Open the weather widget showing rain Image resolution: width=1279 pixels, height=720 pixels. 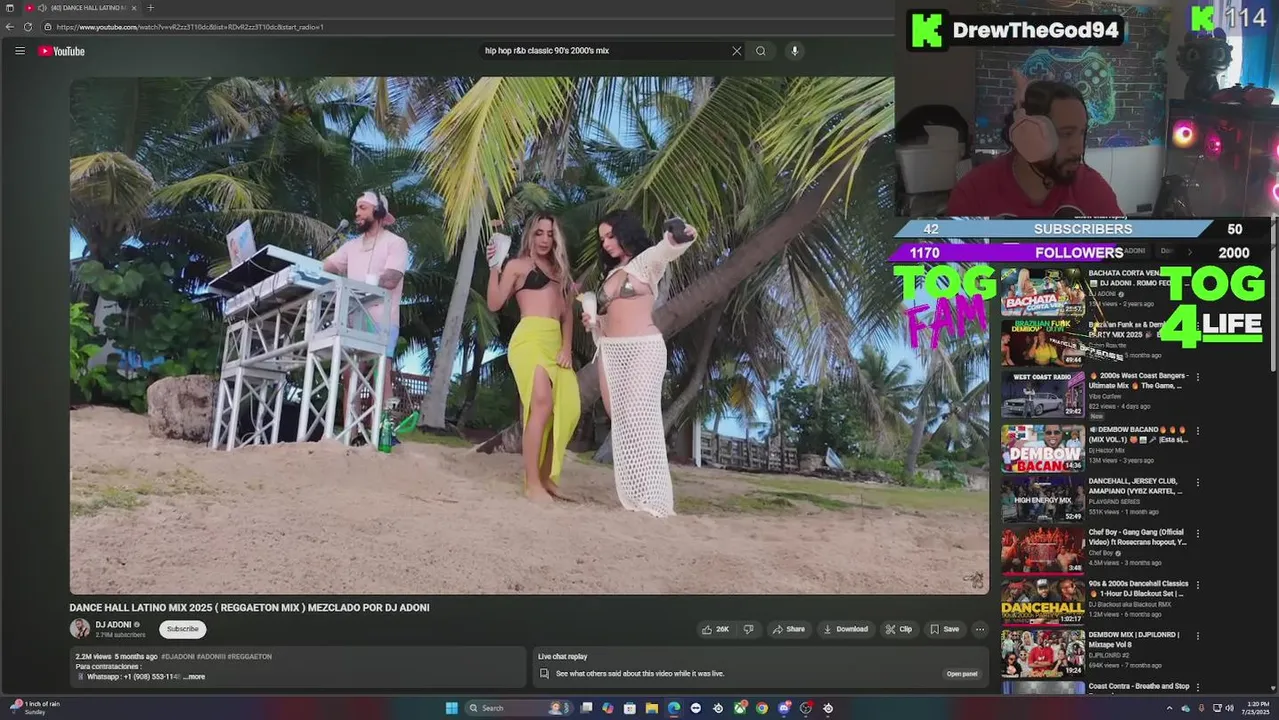point(37,707)
